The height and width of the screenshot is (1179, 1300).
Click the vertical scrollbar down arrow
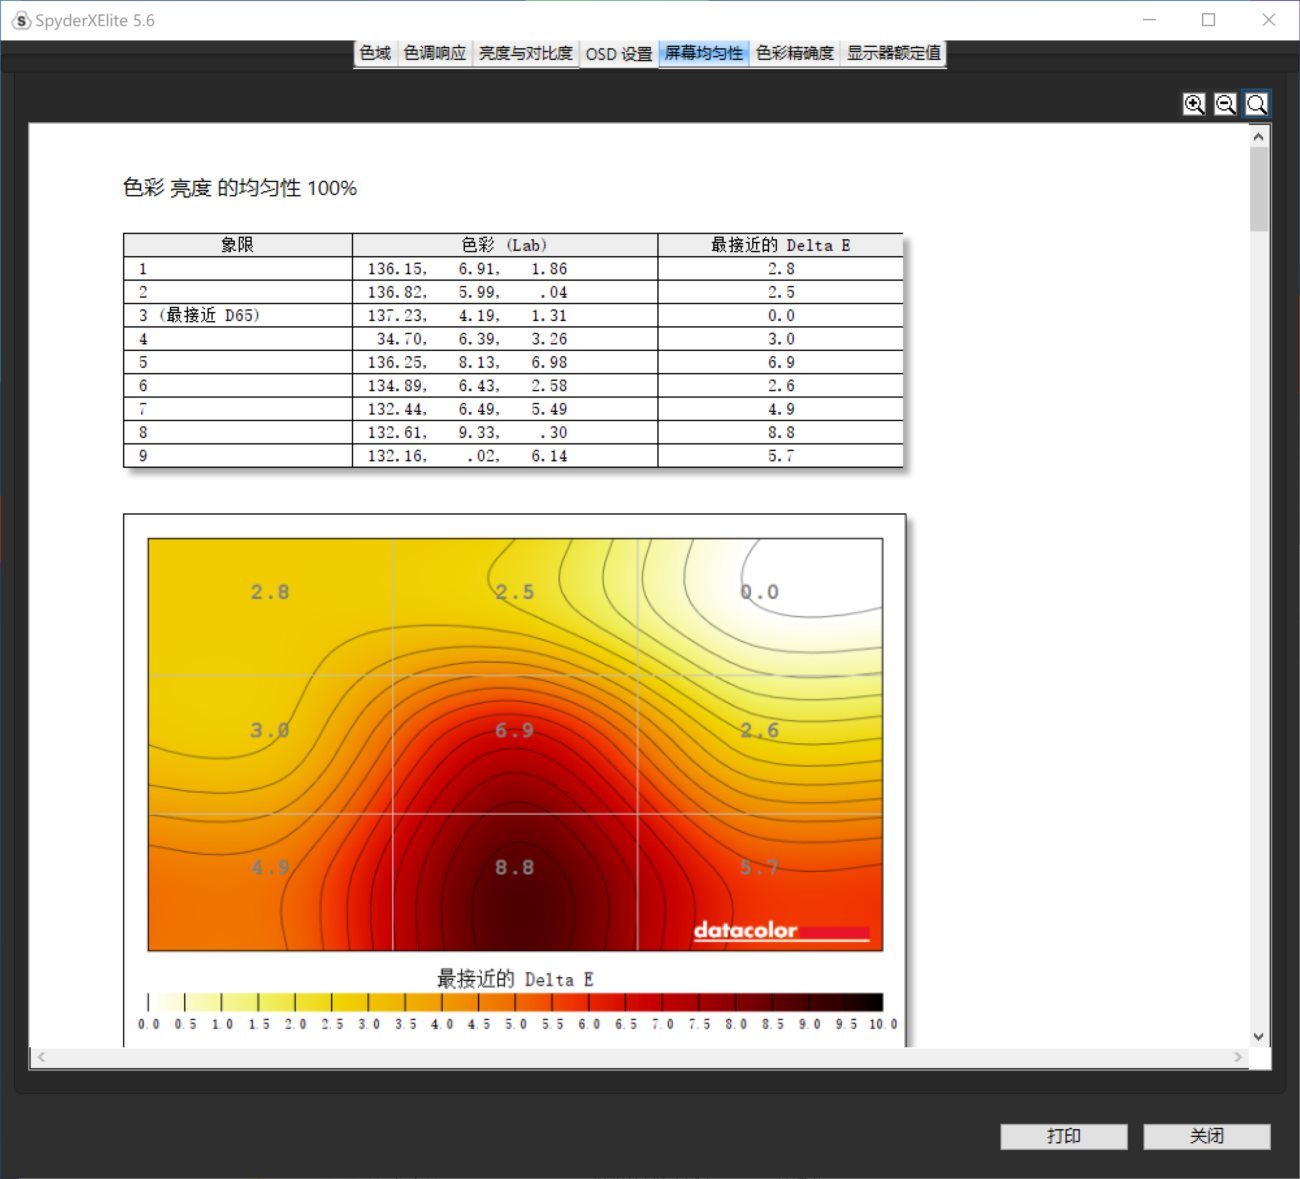(x=1259, y=1037)
